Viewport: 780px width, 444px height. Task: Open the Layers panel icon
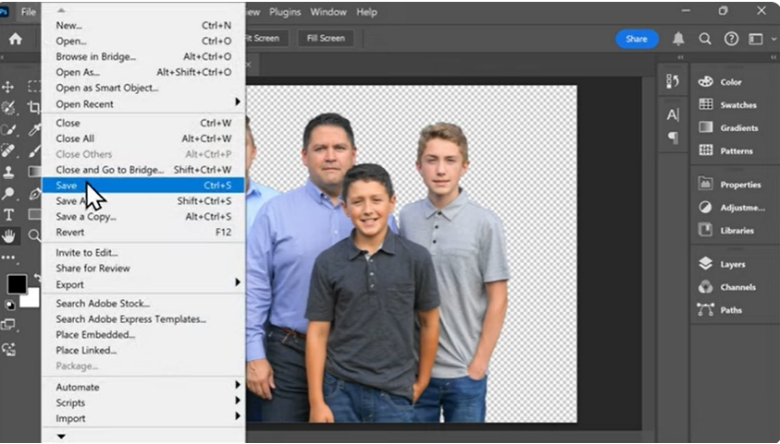705,264
